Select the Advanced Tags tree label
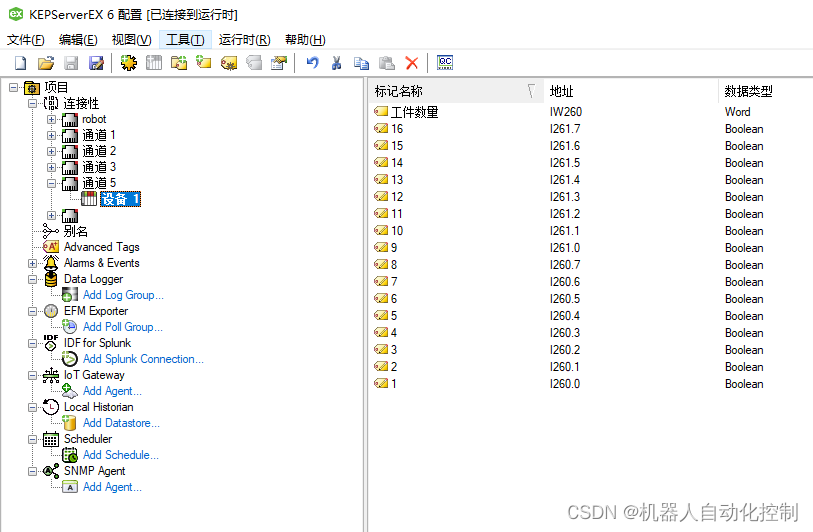Screen dimensions: 813x532 tap(102, 247)
